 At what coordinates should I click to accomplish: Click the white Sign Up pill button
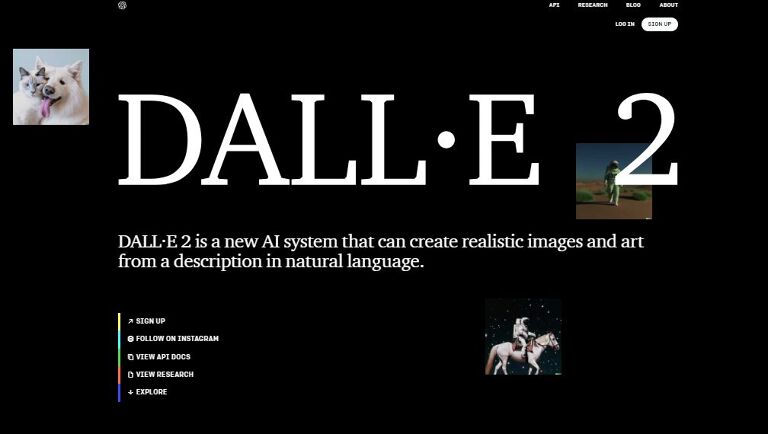coord(659,24)
